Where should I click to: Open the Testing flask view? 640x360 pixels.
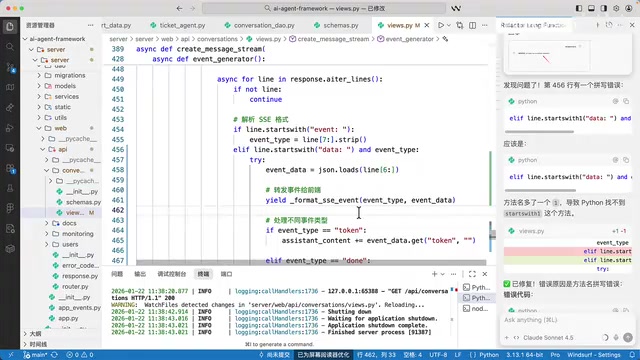click(x=10, y=189)
